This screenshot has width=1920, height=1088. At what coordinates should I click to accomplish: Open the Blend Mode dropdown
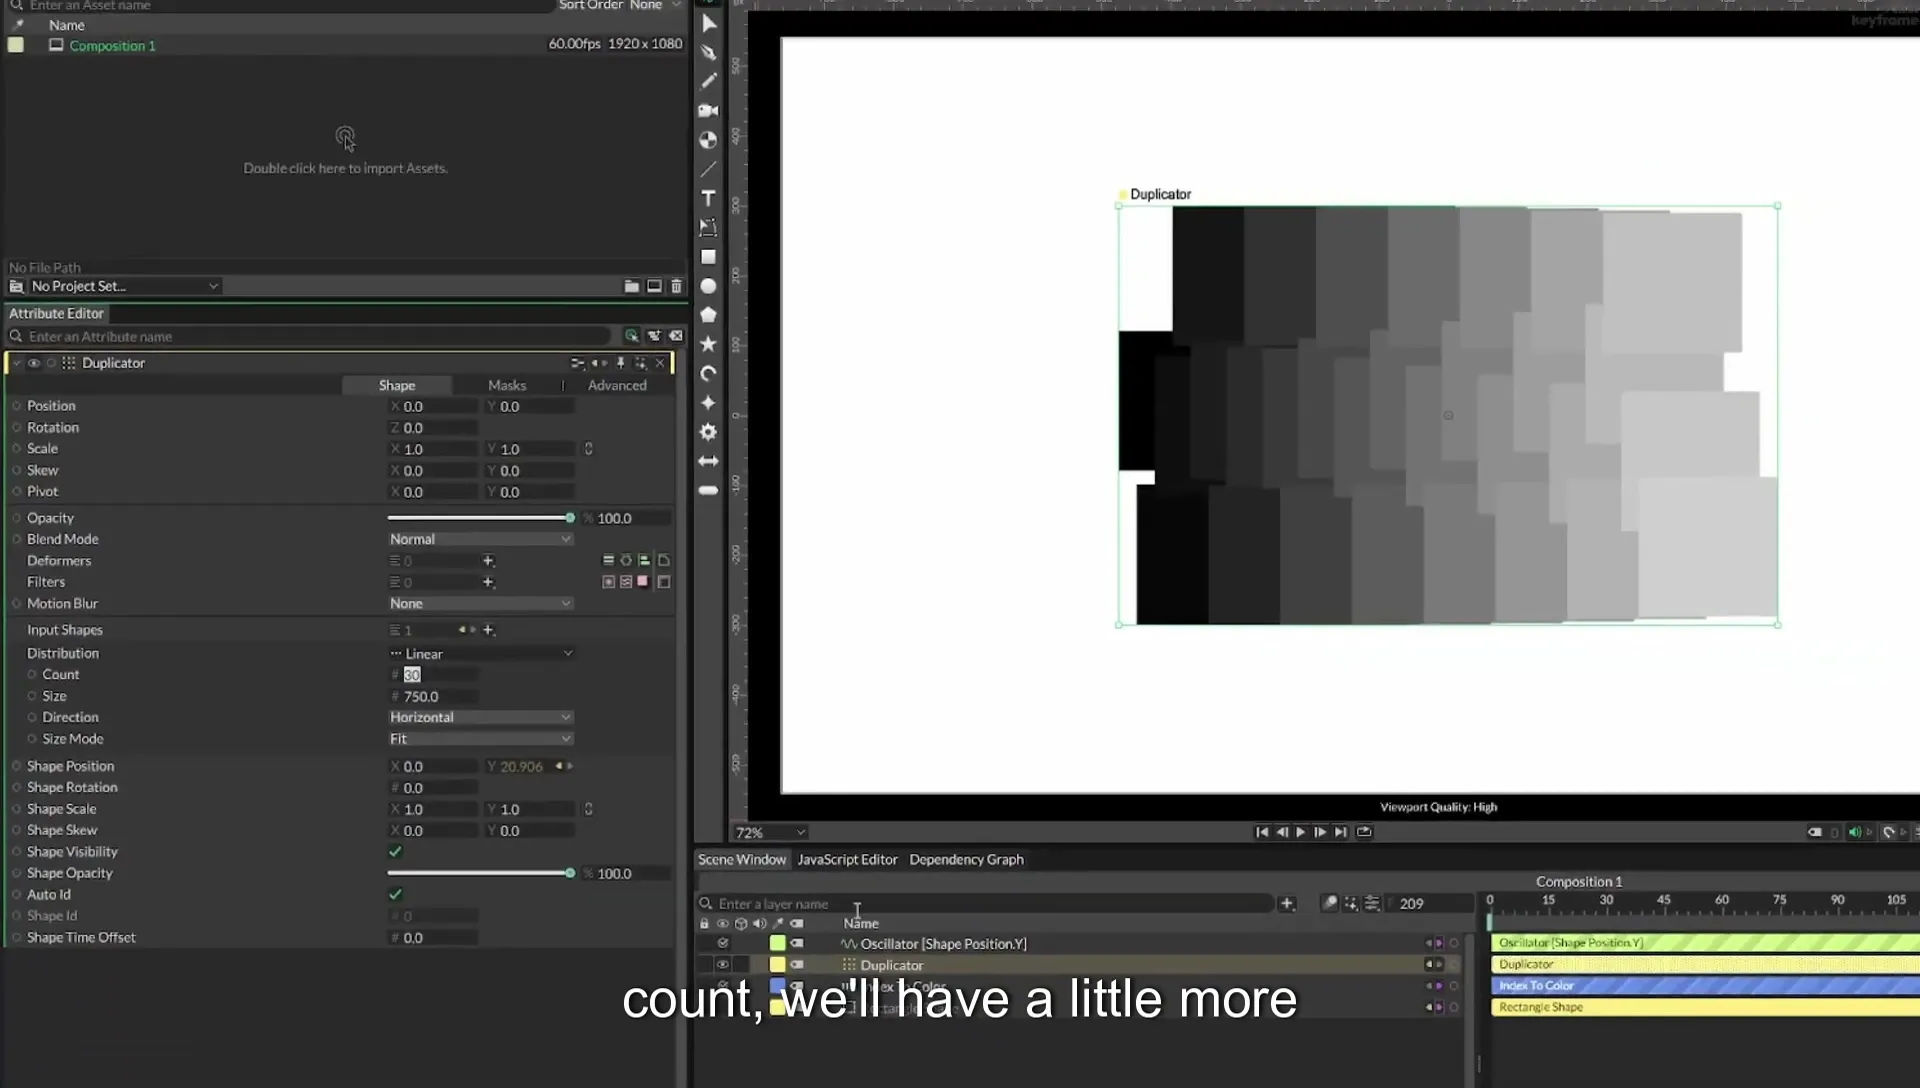(481, 539)
